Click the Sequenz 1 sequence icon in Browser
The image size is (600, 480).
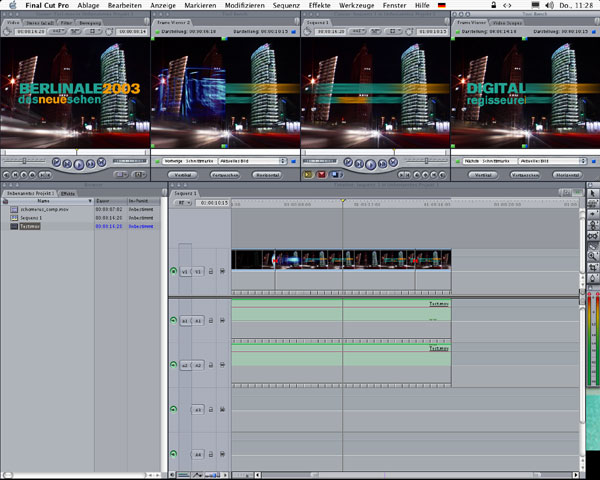(x=14, y=218)
